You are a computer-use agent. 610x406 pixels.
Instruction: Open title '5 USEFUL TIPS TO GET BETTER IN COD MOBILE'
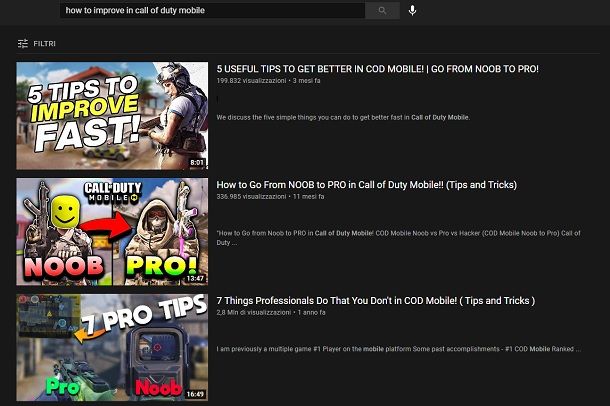click(x=377, y=69)
